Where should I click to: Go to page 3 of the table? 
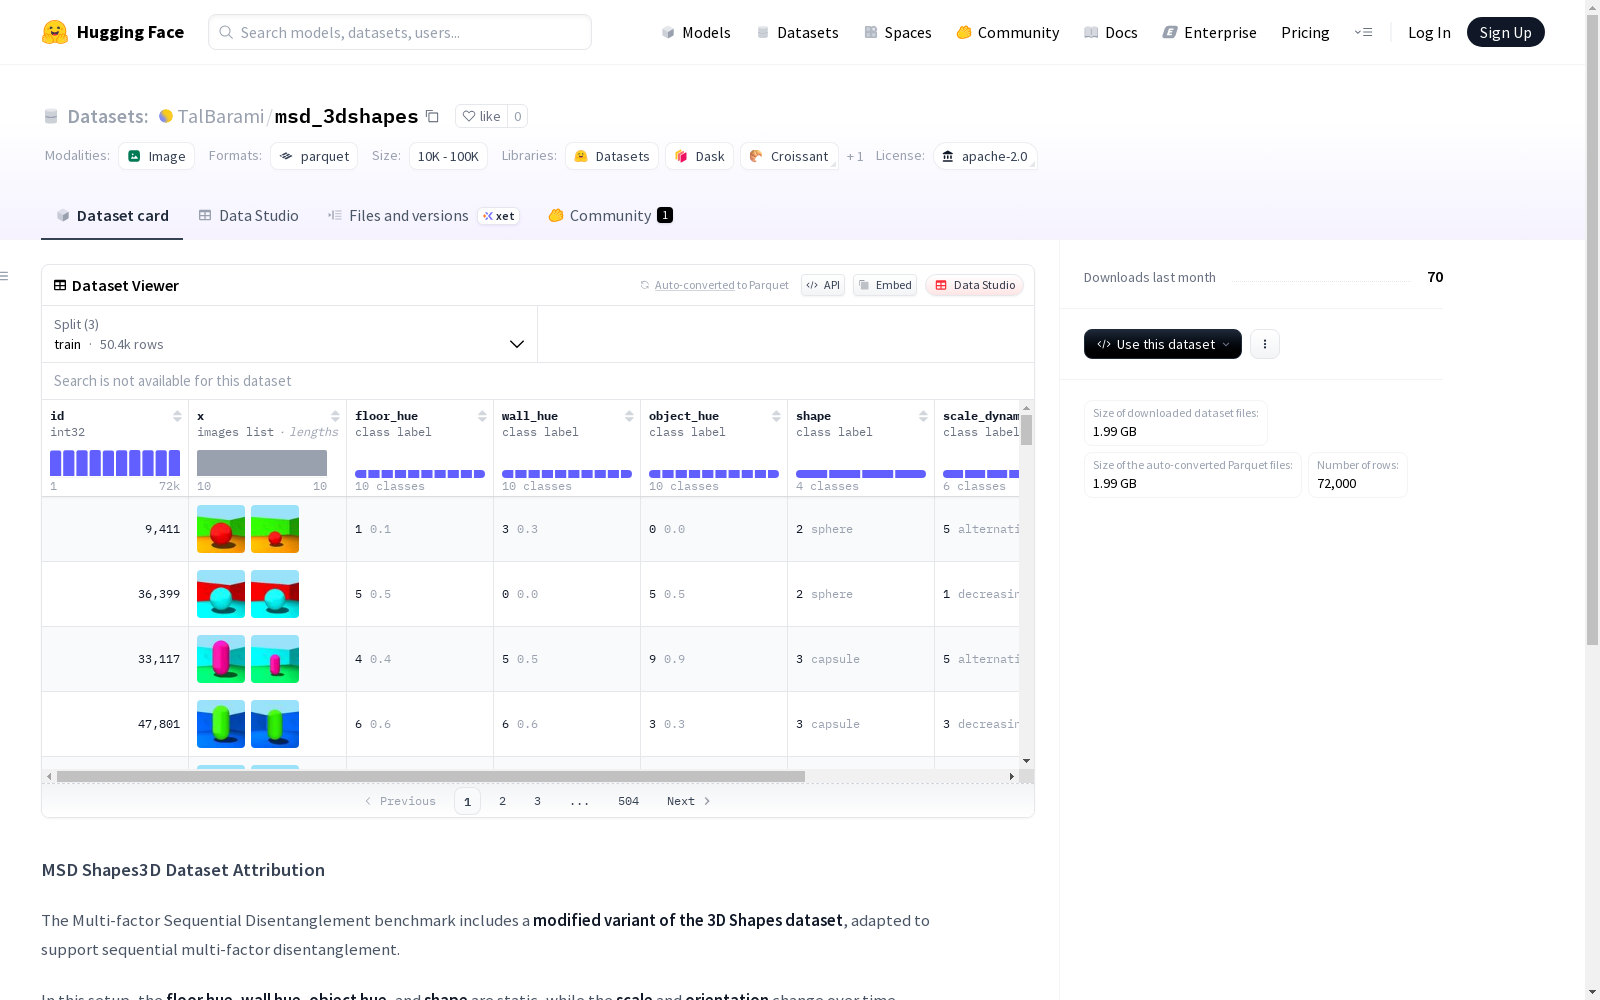click(537, 801)
